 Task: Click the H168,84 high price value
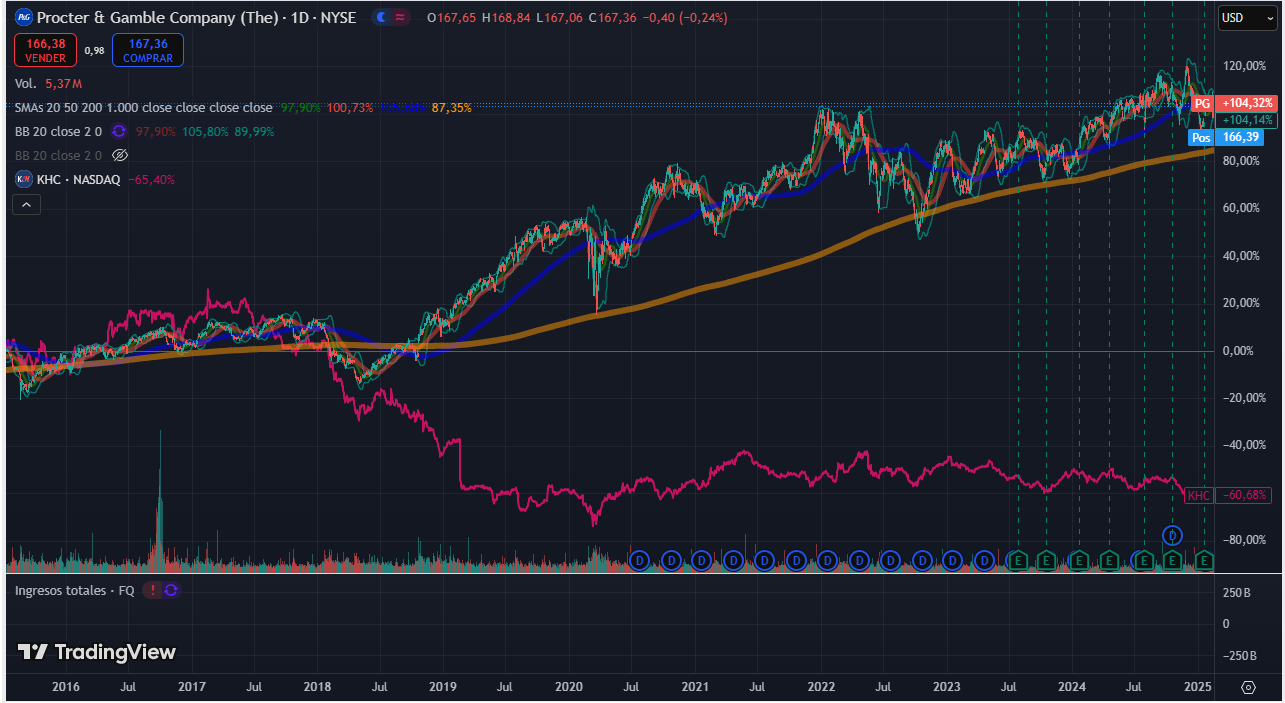pyautogui.click(x=507, y=18)
